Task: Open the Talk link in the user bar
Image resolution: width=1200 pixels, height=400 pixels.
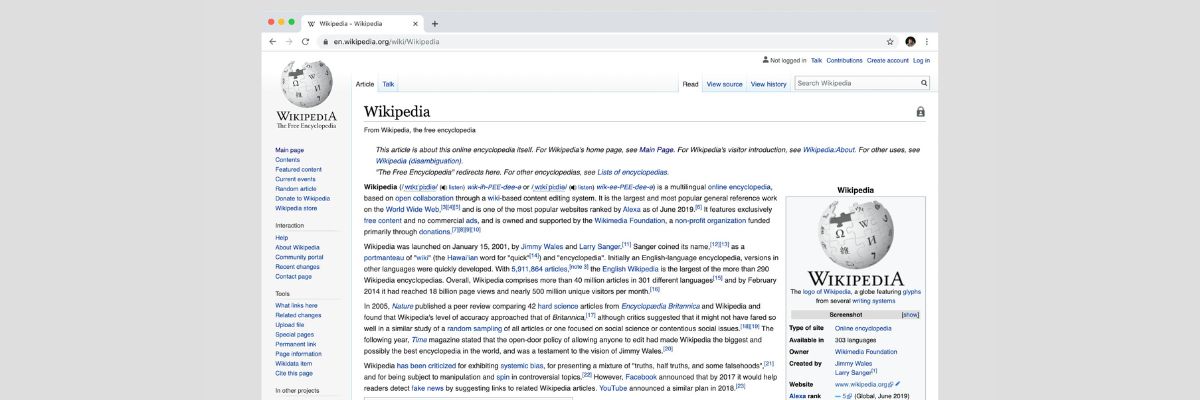Action: point(816,60)
